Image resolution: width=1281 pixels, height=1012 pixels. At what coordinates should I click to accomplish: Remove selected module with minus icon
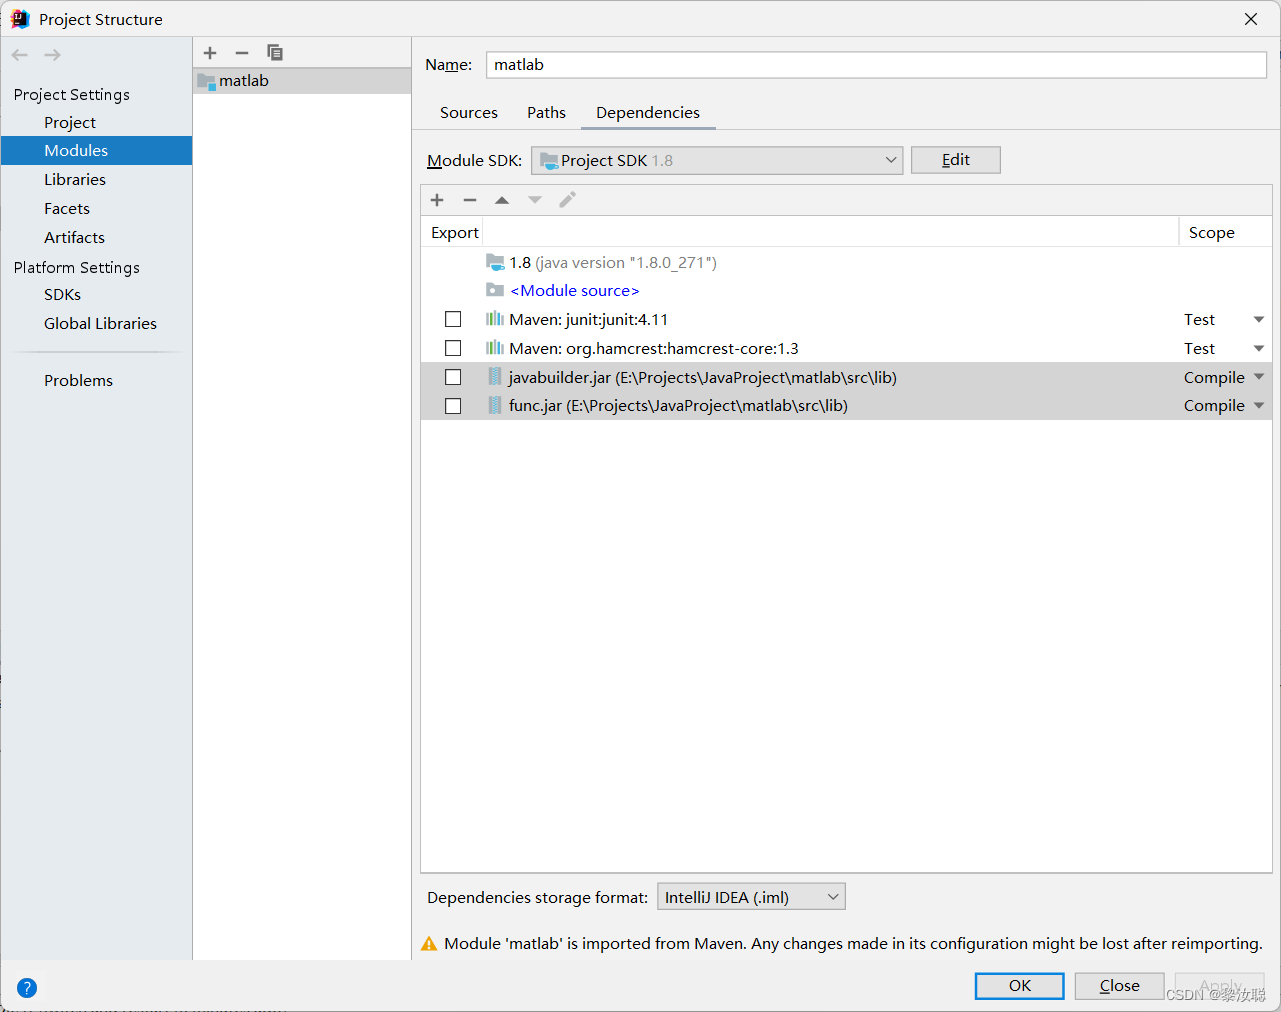(x=242, y=53)
